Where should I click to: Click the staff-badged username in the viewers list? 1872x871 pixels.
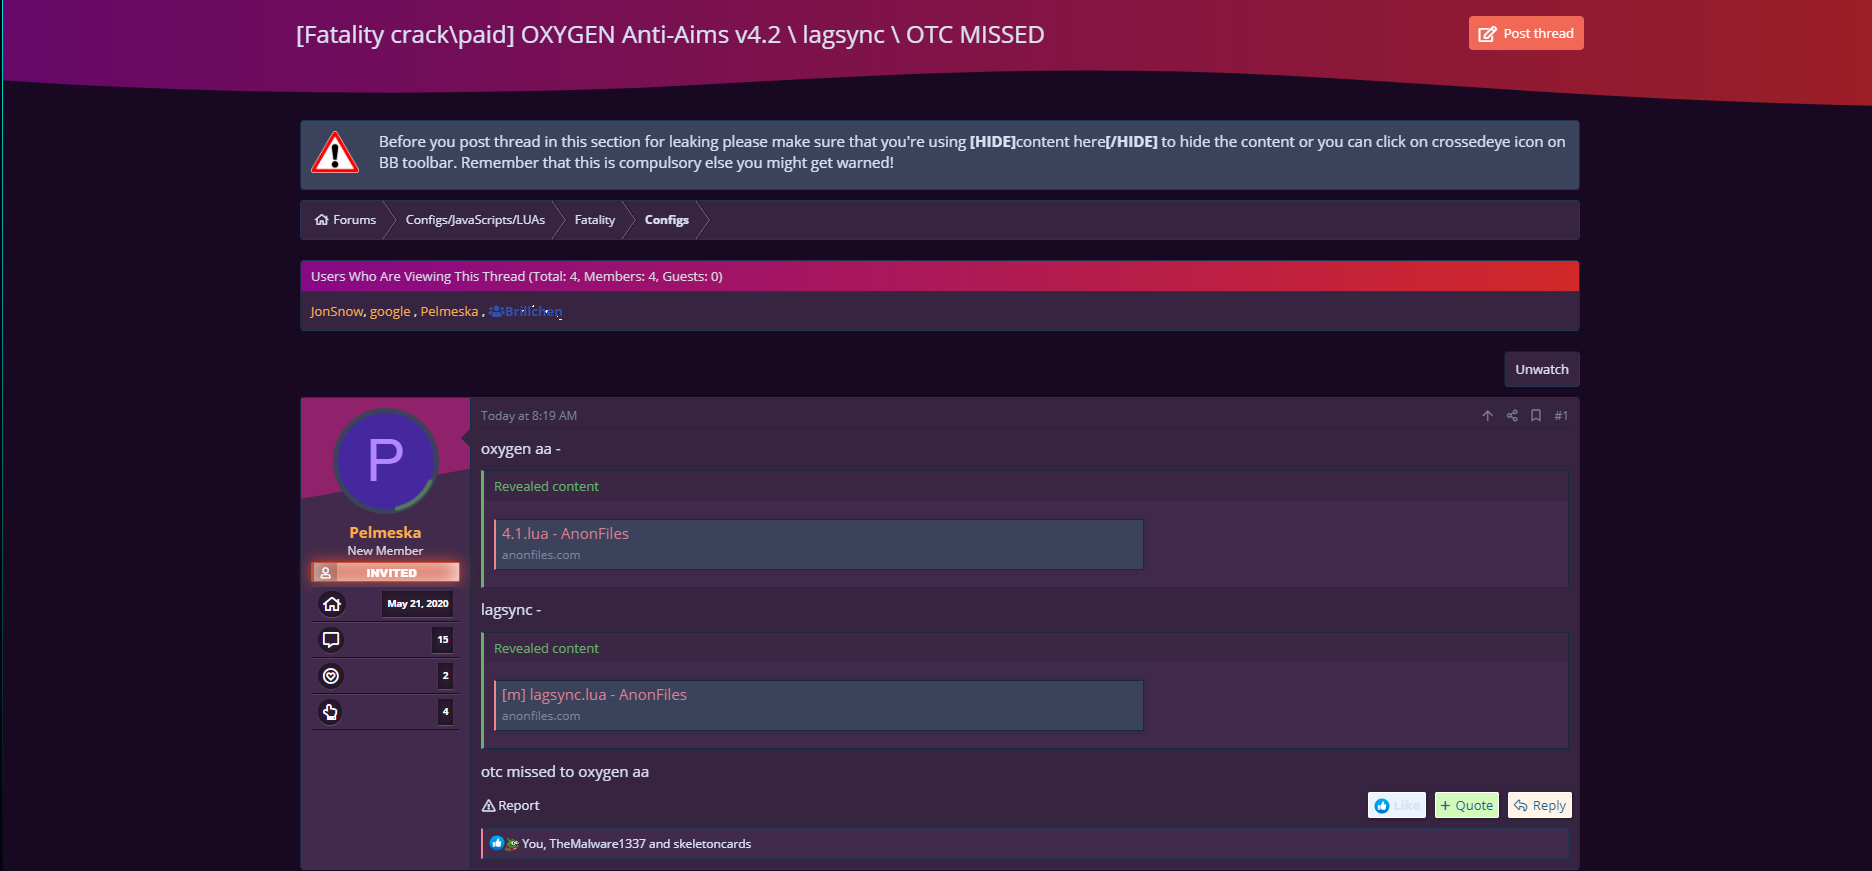pyautogui.click(x=526, y=312)
